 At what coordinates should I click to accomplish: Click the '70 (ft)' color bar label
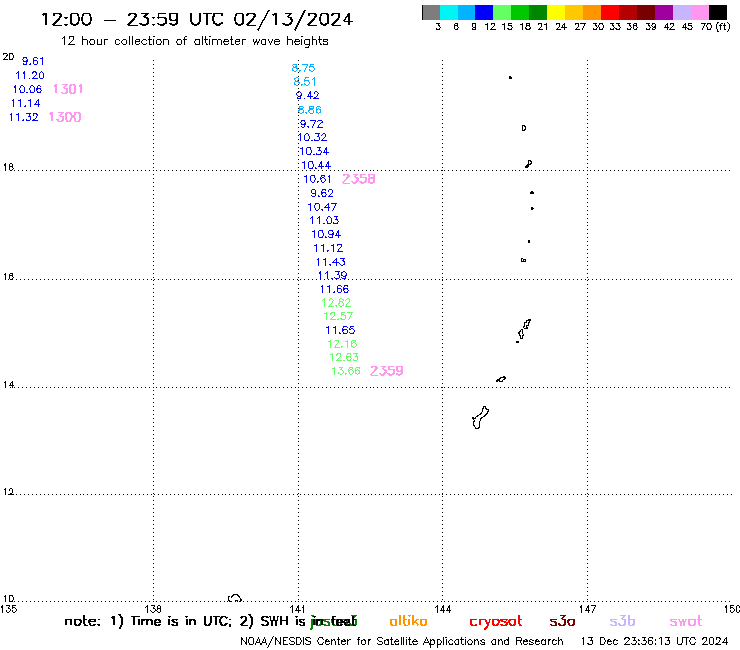pos(715,27)
